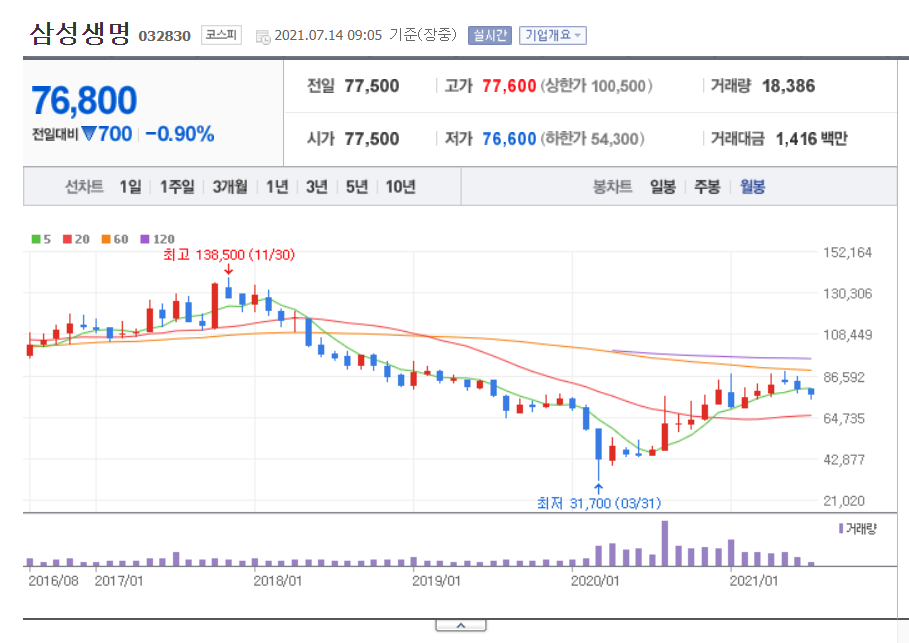Click the 실시간 real-time badge
The image size is (909, 643).
tap(490, 35)
